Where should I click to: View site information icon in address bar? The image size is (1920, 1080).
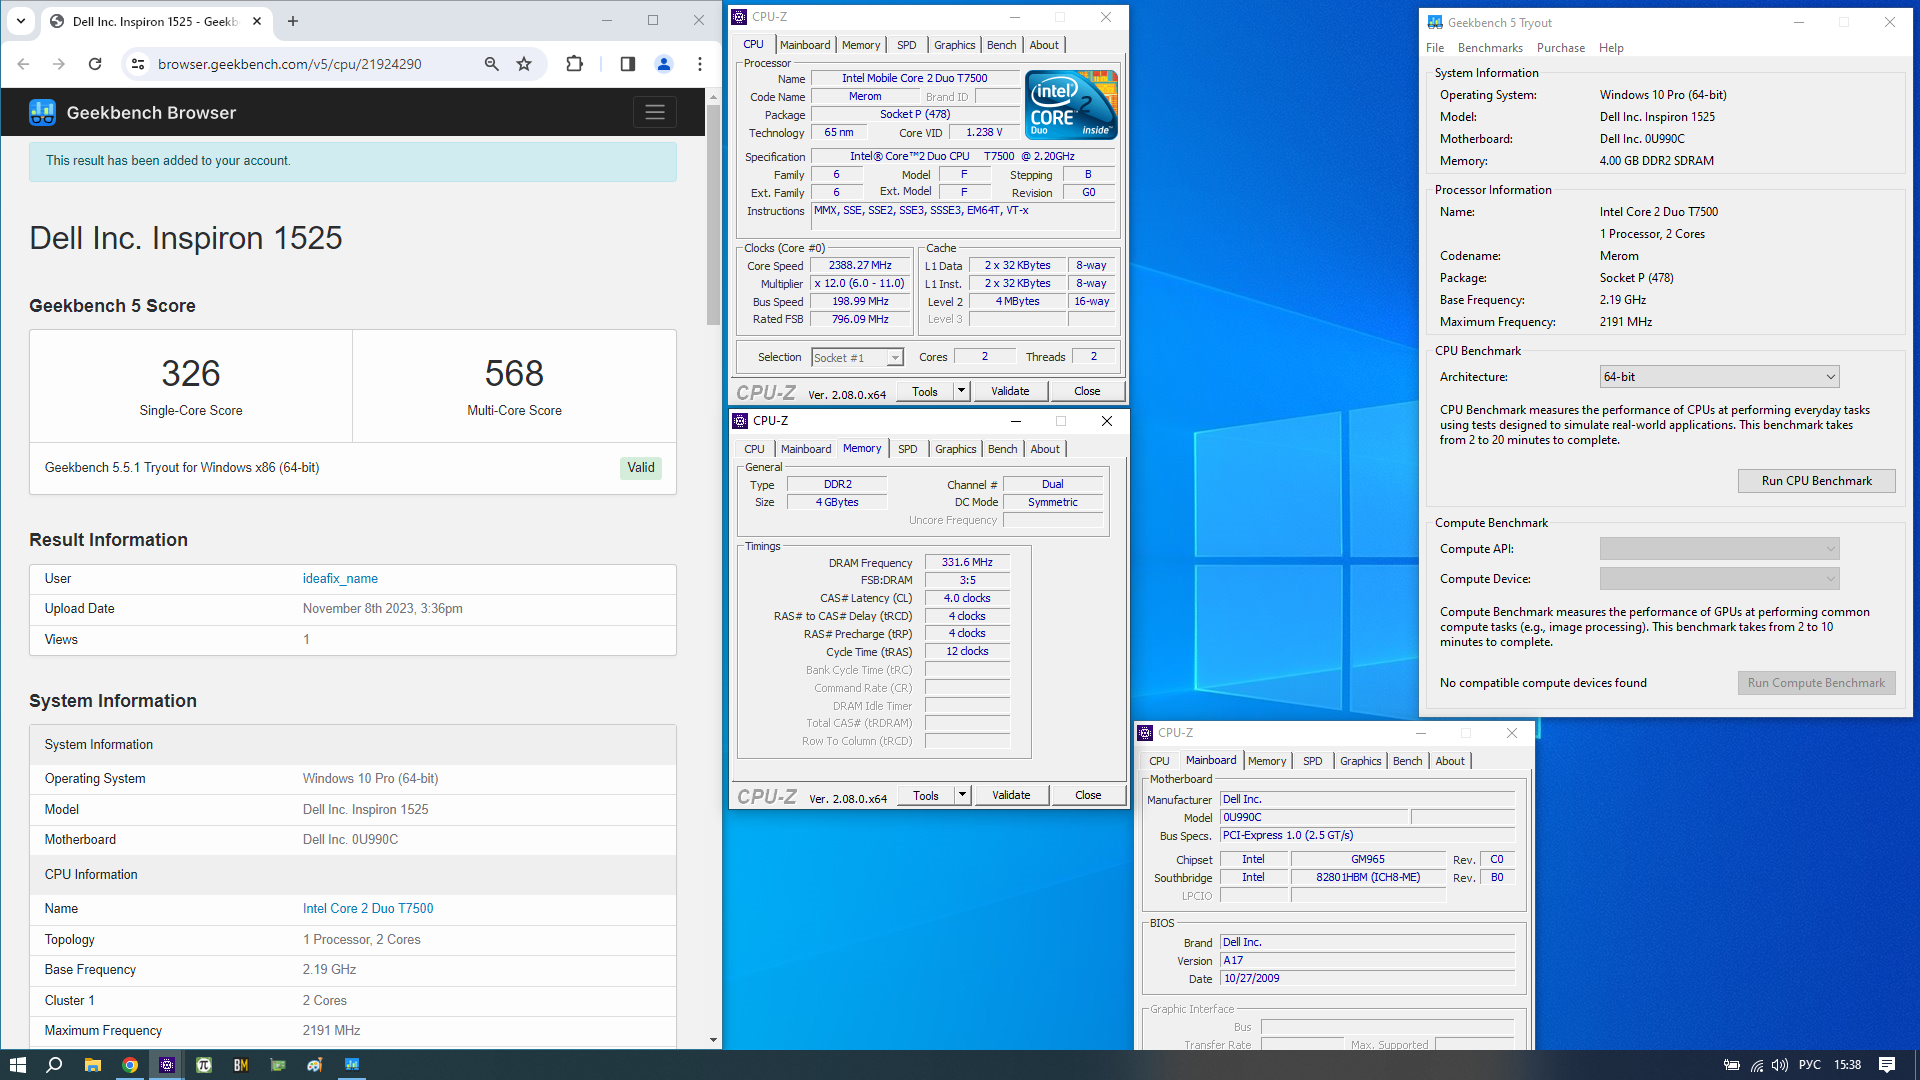coord(138,64)
